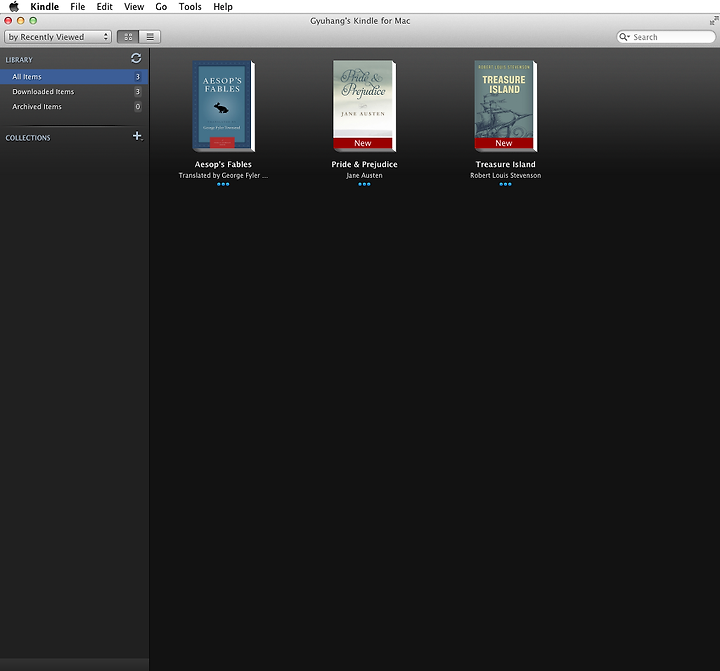
Task: Open the Edit menu
Action: click(x=104, y=6)
